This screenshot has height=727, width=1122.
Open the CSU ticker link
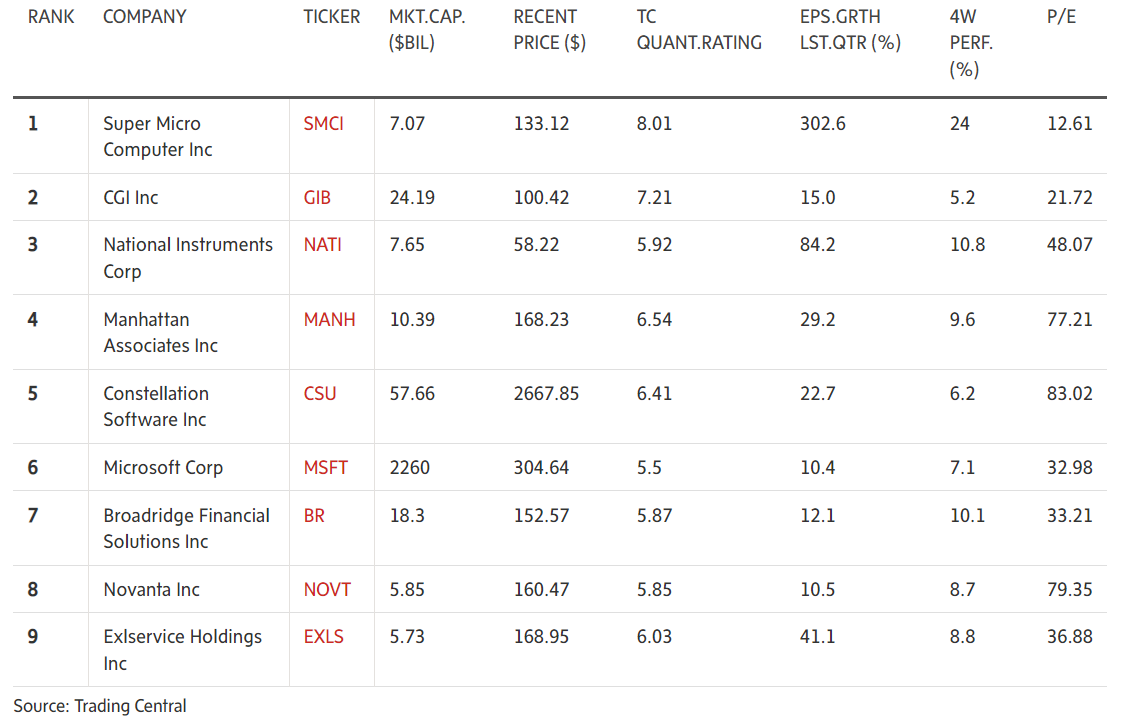point(320,394)
